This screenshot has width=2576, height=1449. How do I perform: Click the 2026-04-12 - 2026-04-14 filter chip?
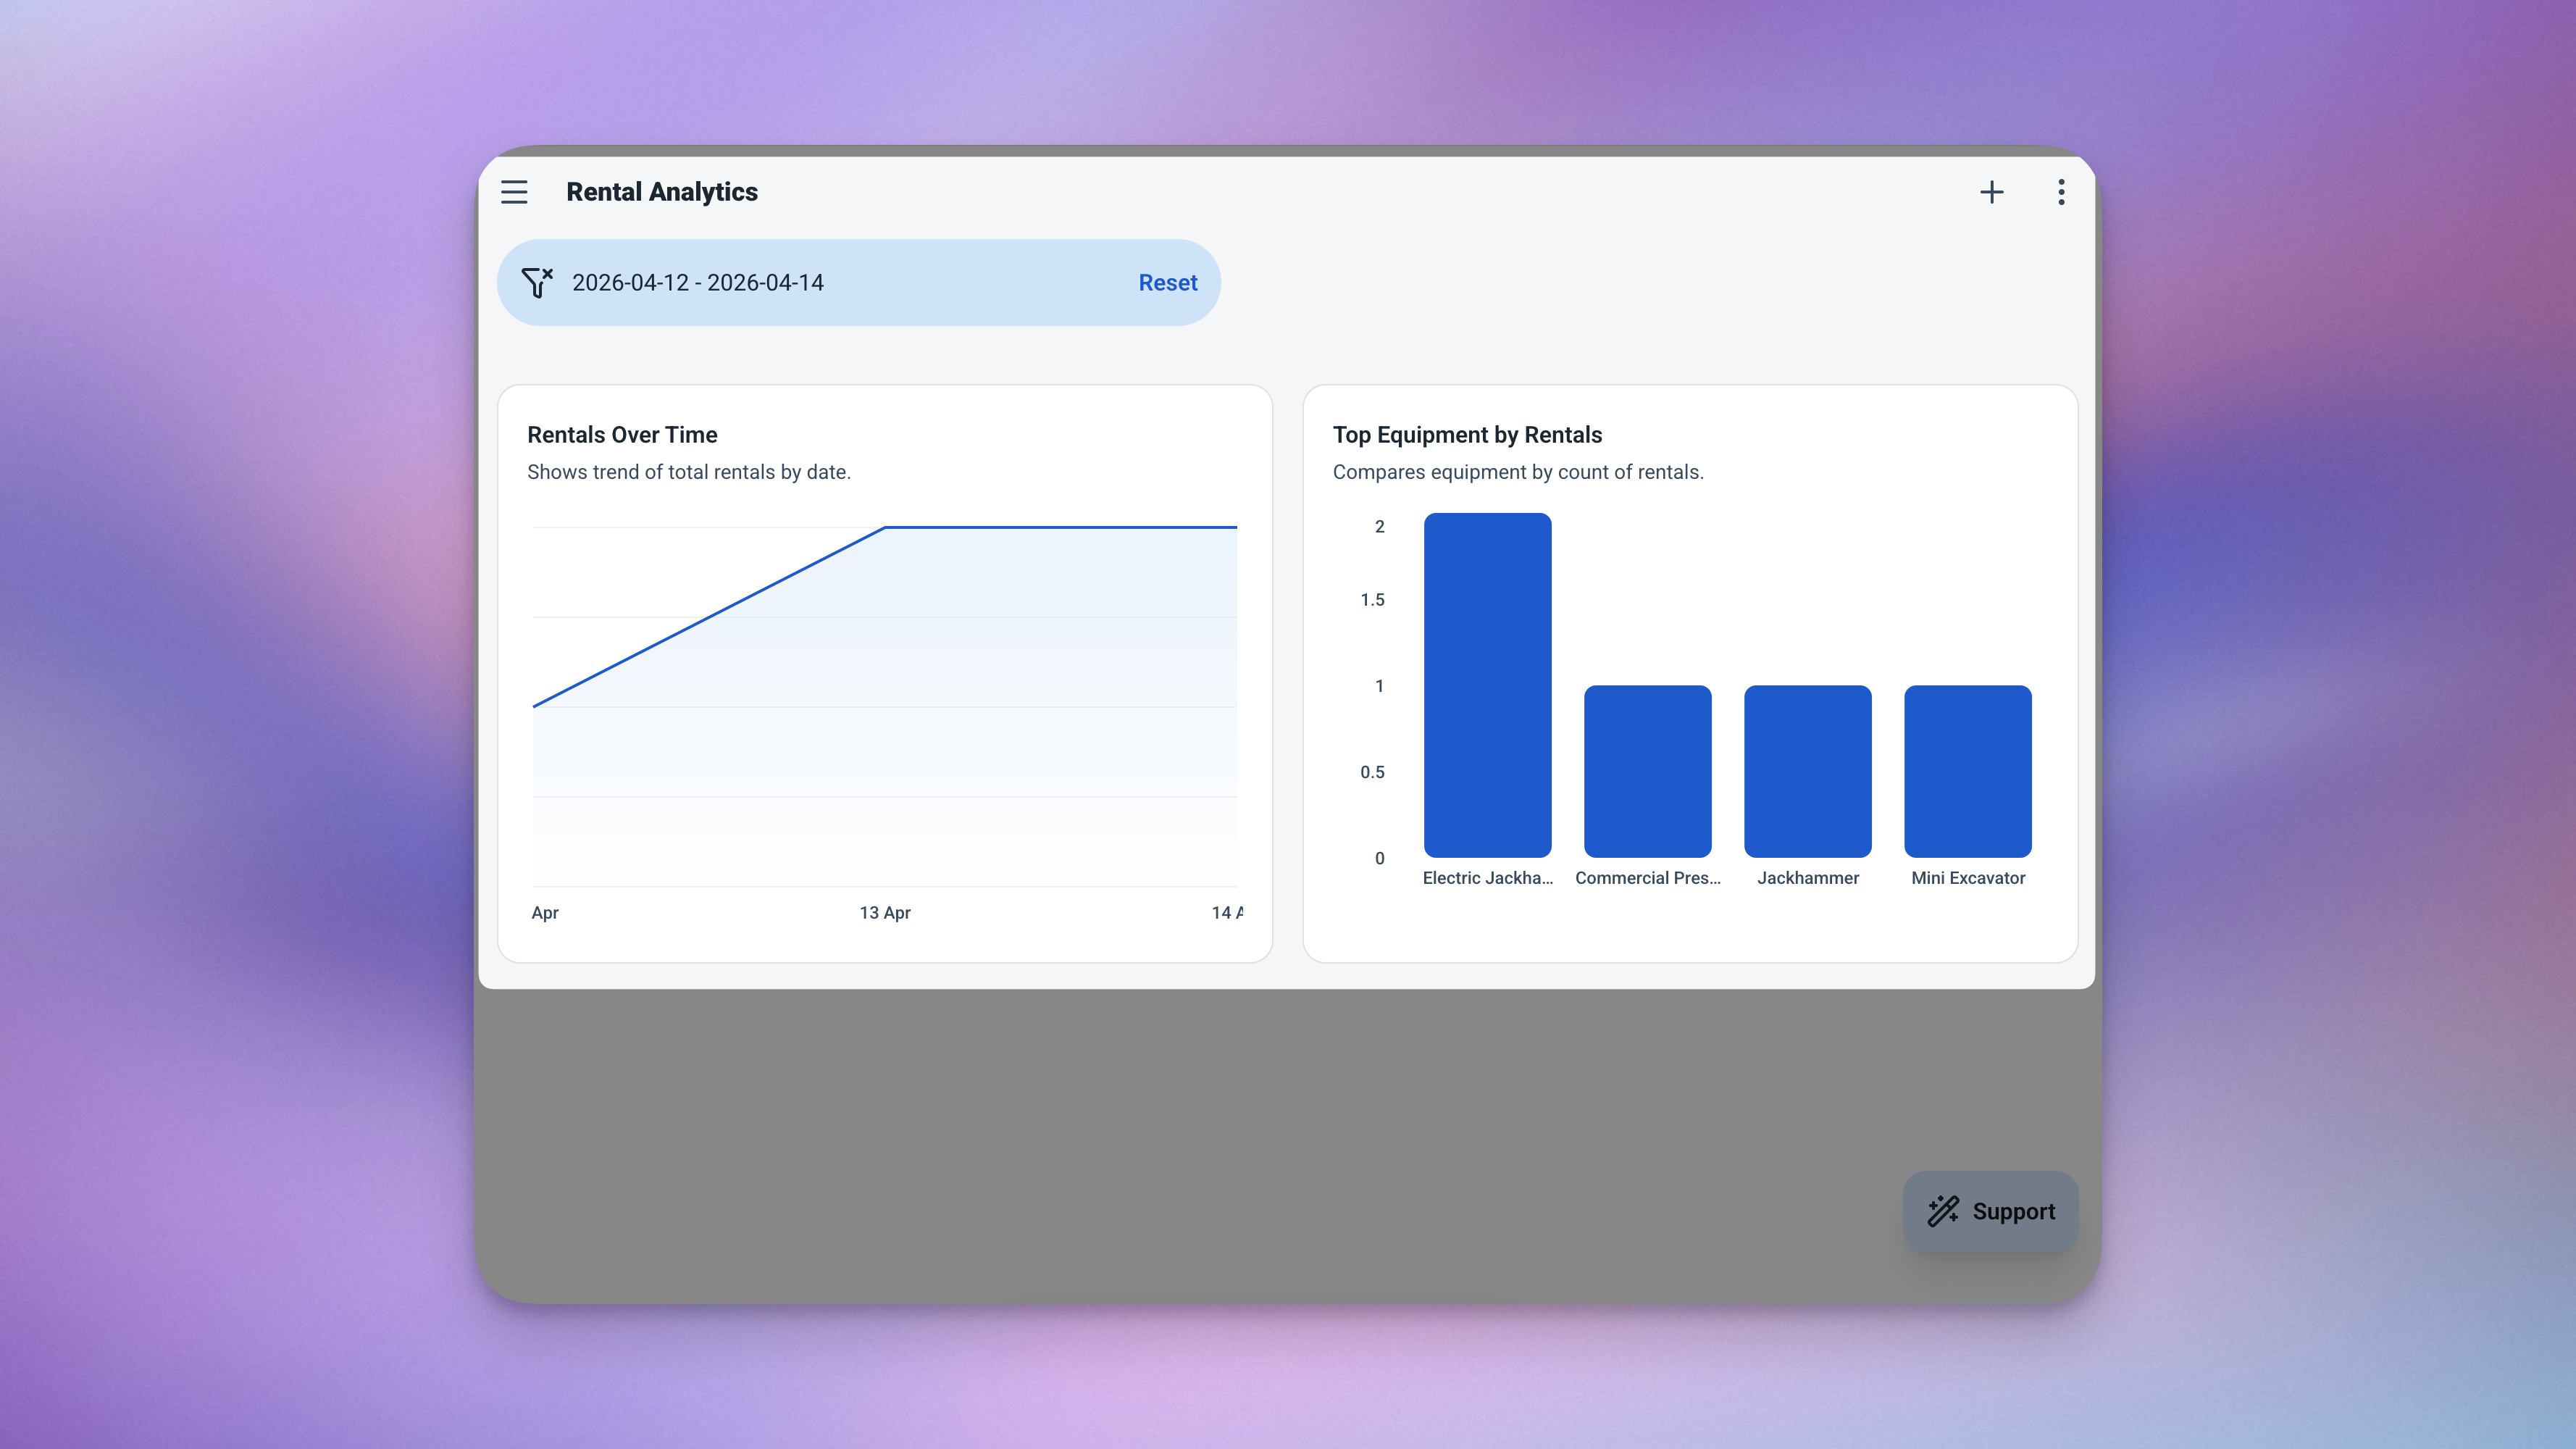click(x=697, y=282)
